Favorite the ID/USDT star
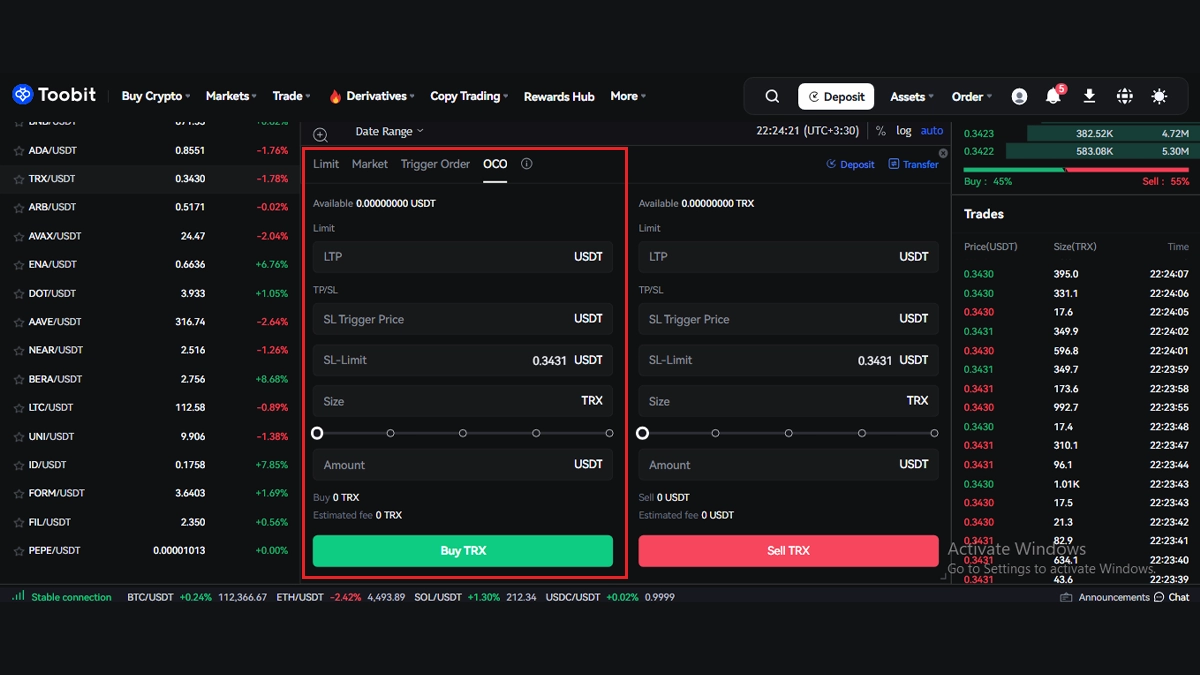Image resolution: width=1200 pixels, height=675 pixels. tap(19, 465)
